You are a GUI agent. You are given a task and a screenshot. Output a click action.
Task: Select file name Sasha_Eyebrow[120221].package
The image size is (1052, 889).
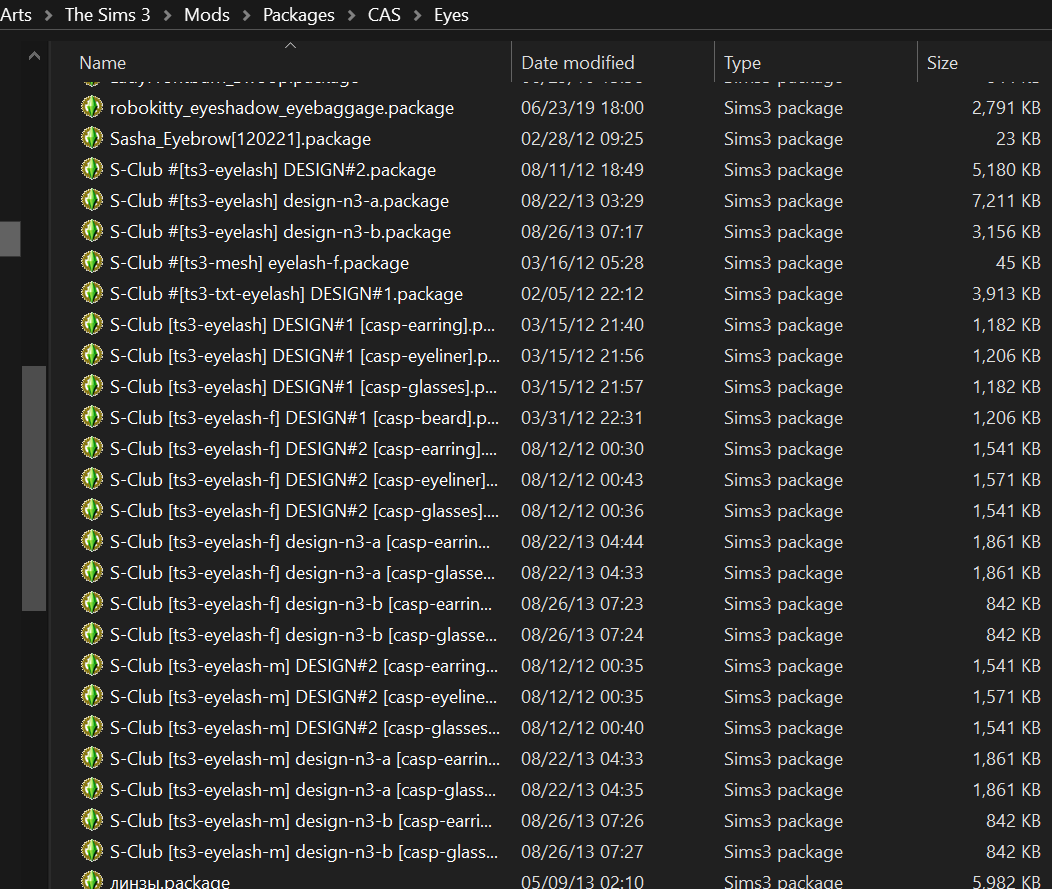click(x=240, y=139)
